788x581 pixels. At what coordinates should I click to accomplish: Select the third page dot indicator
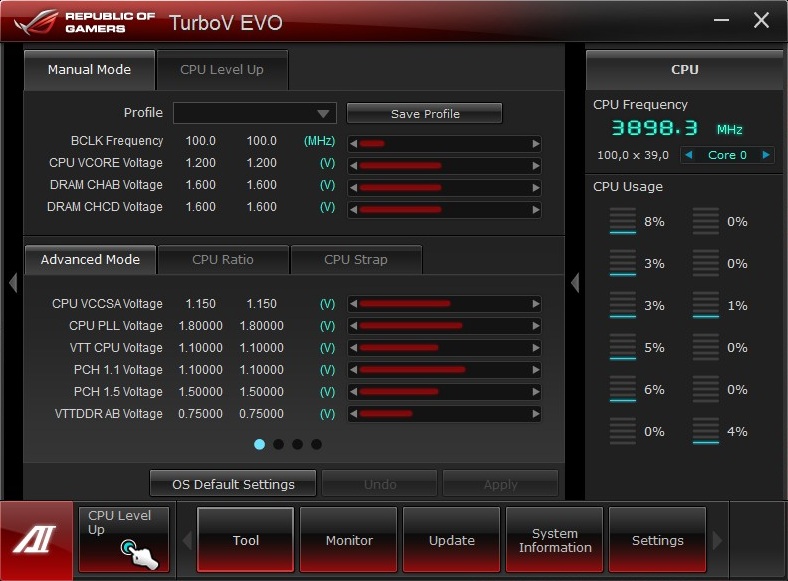[298, 444]
